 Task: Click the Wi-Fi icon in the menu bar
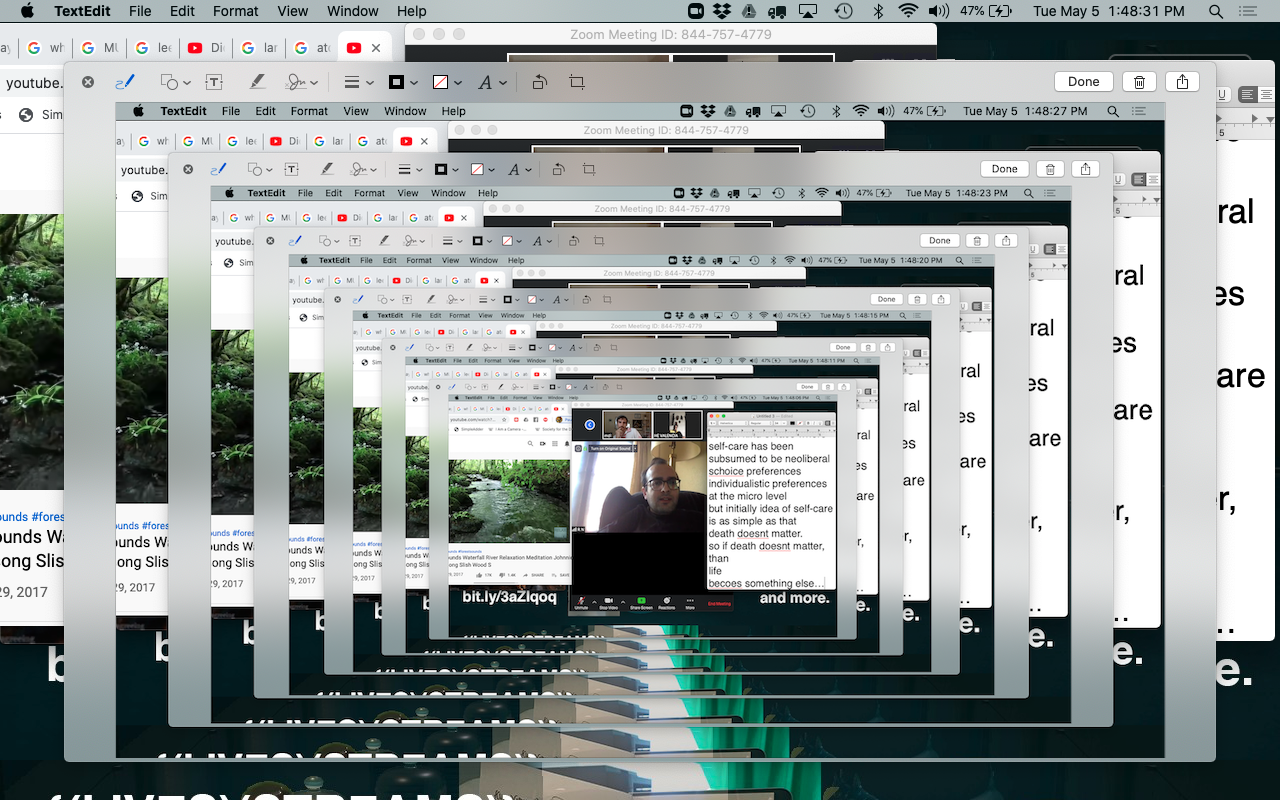907,11
